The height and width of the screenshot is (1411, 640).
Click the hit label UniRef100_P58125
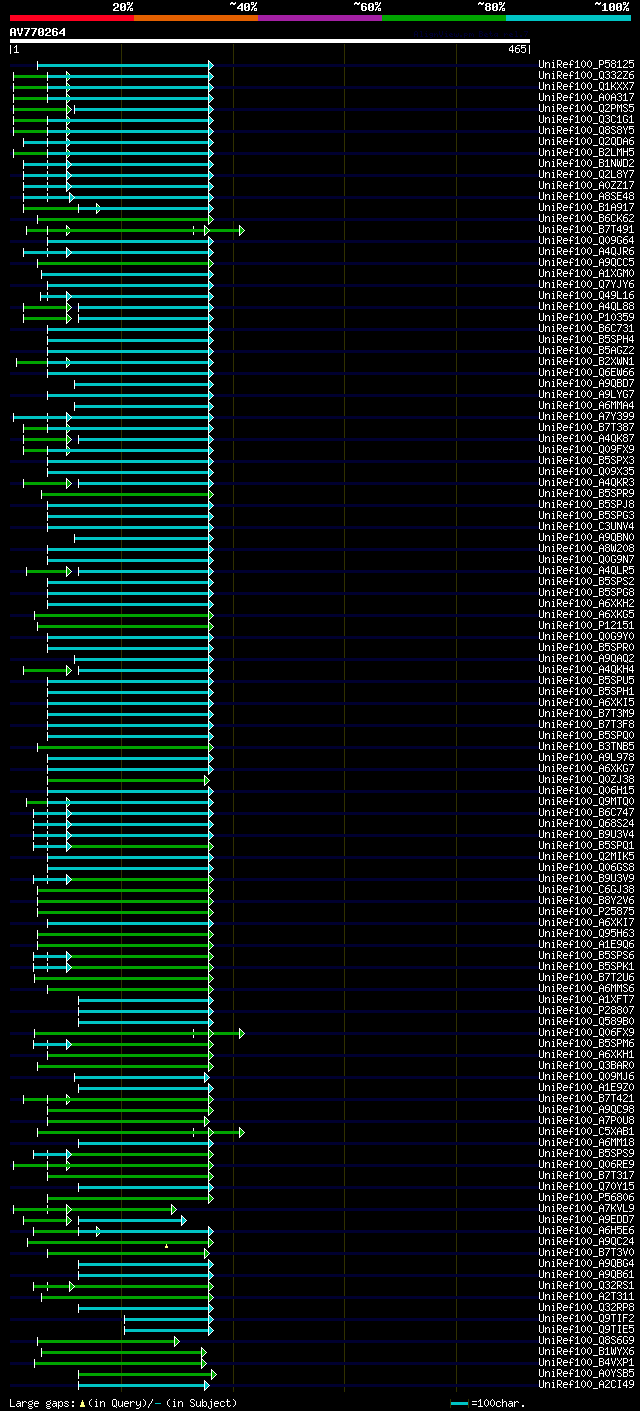click(586, 65)
